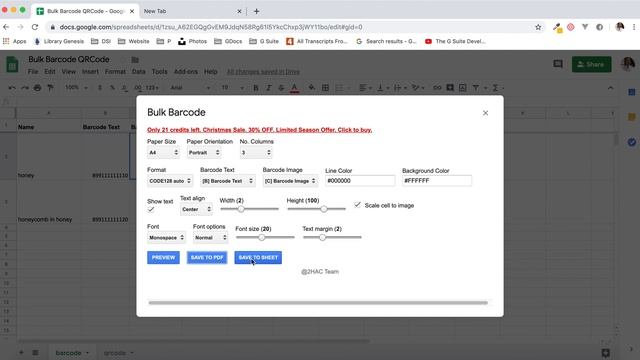
Task: Open the Edit menu
Action: point(50,71)
